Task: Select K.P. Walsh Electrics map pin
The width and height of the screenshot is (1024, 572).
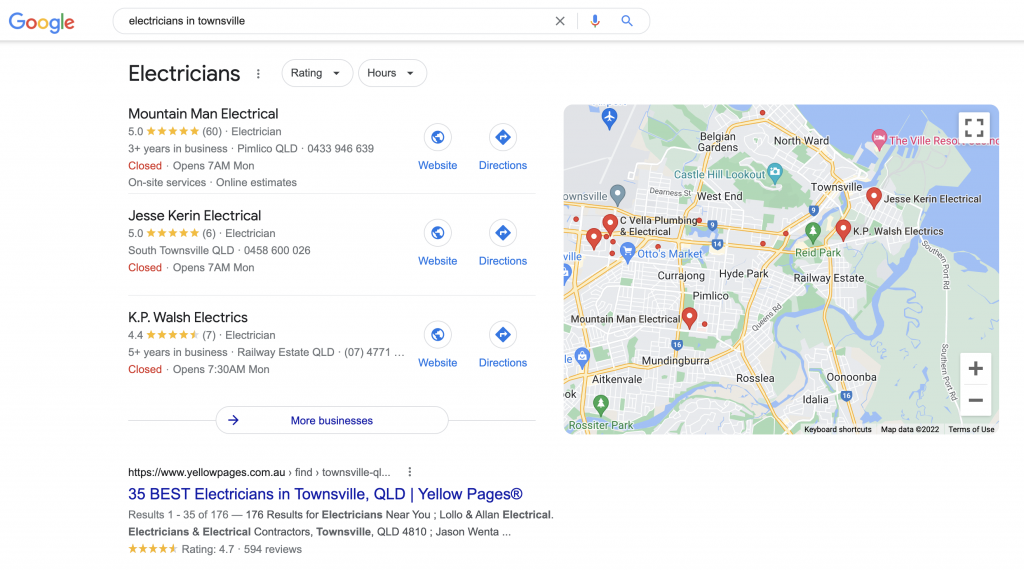Action: pyautogui.click(x=843, y=229)
